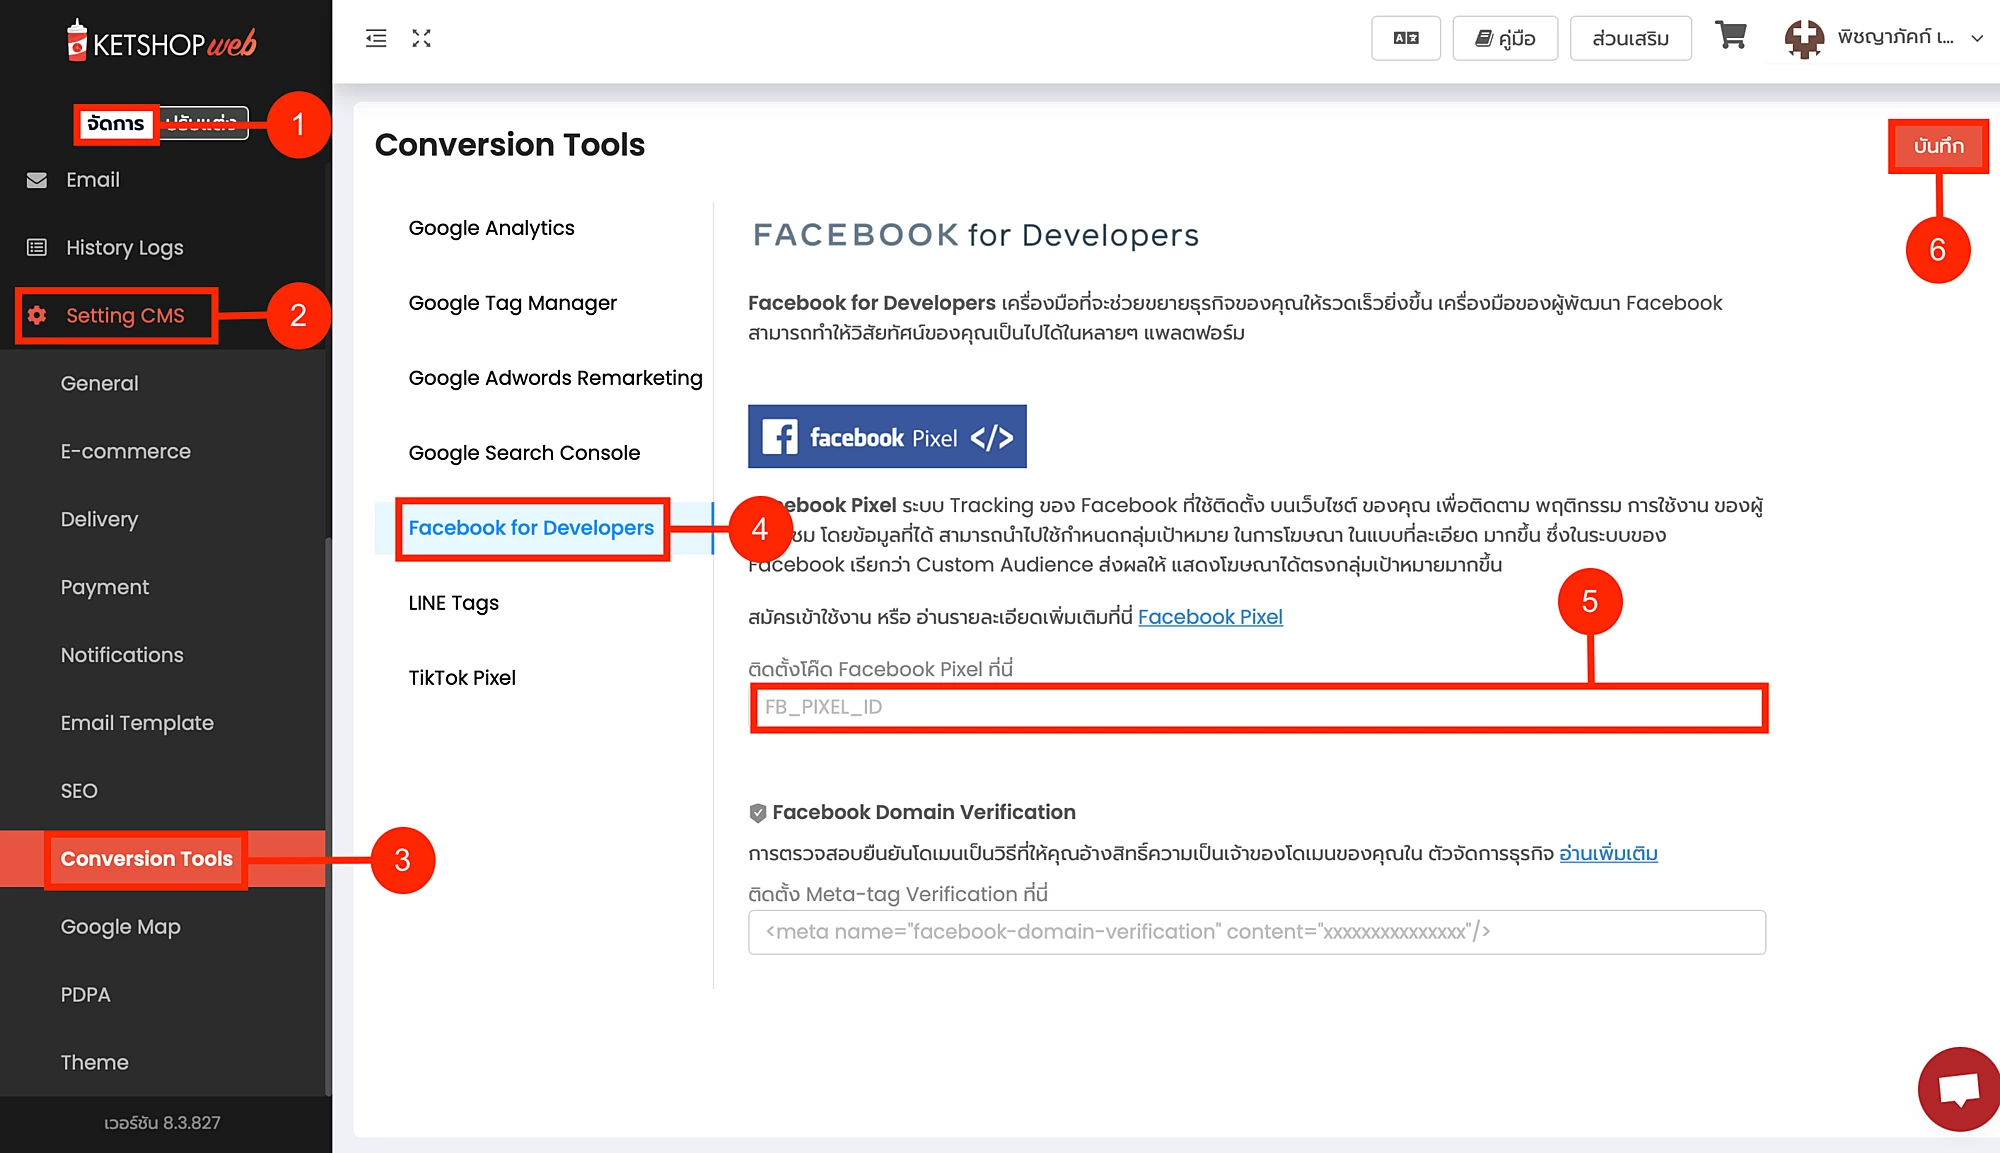Follow the อ่านเพิ่มเติม read more link
This screenshot has height=1153, width=2000.
pyautogui.click(x=1608, y=854)
